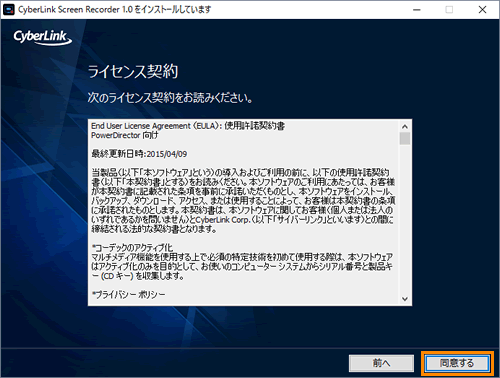500x378 pixels.
Task: Click the greyed-out maximize window button
Action: point(449,10)
